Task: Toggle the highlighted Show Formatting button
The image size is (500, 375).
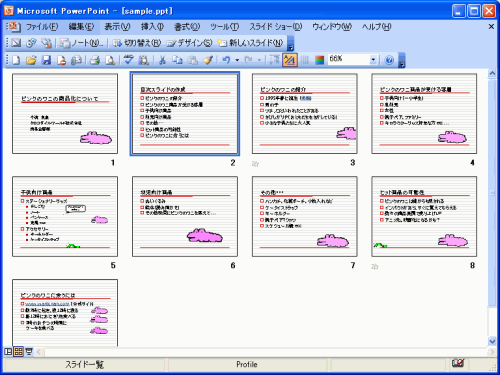Action: pyautogui.click(x=289, y=60)
